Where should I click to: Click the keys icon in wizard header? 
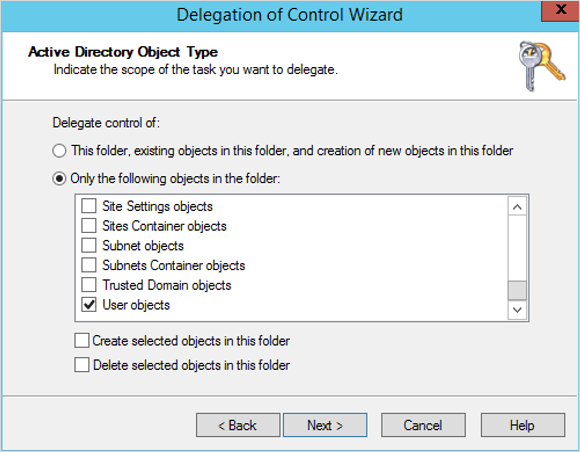pos(542,66)
